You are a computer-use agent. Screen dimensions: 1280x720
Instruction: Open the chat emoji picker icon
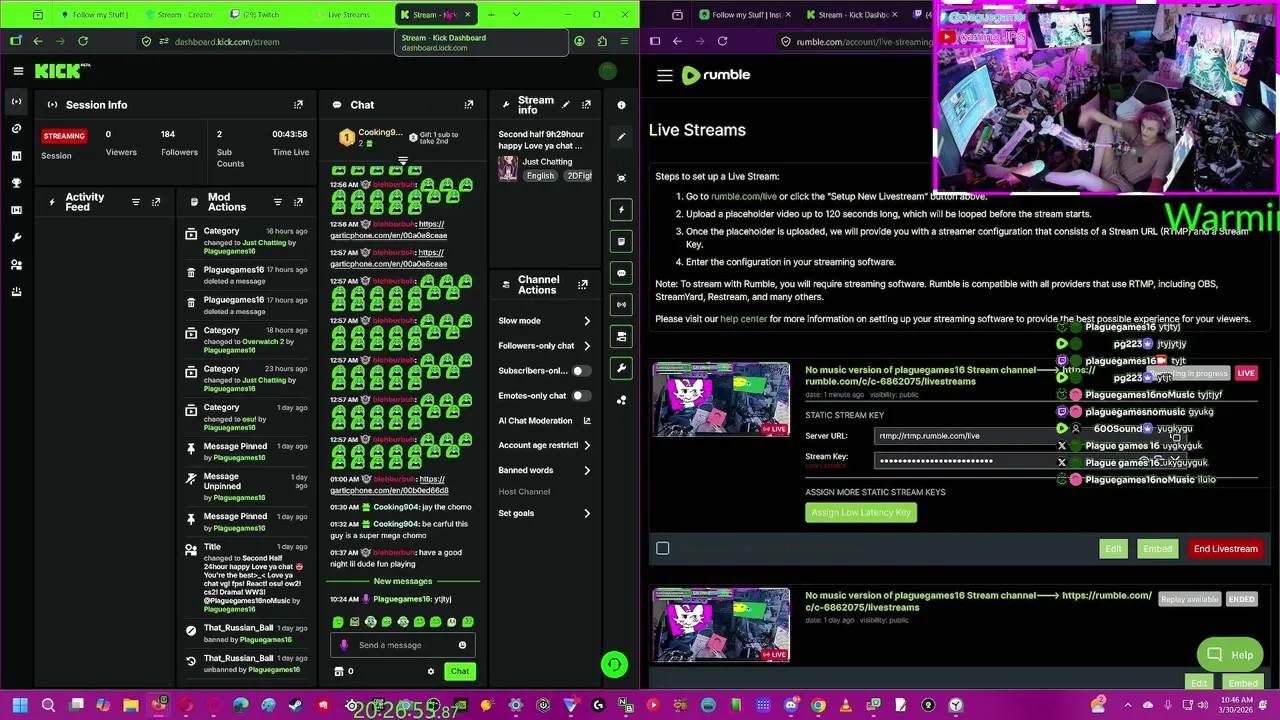click(x=462, y=645)
